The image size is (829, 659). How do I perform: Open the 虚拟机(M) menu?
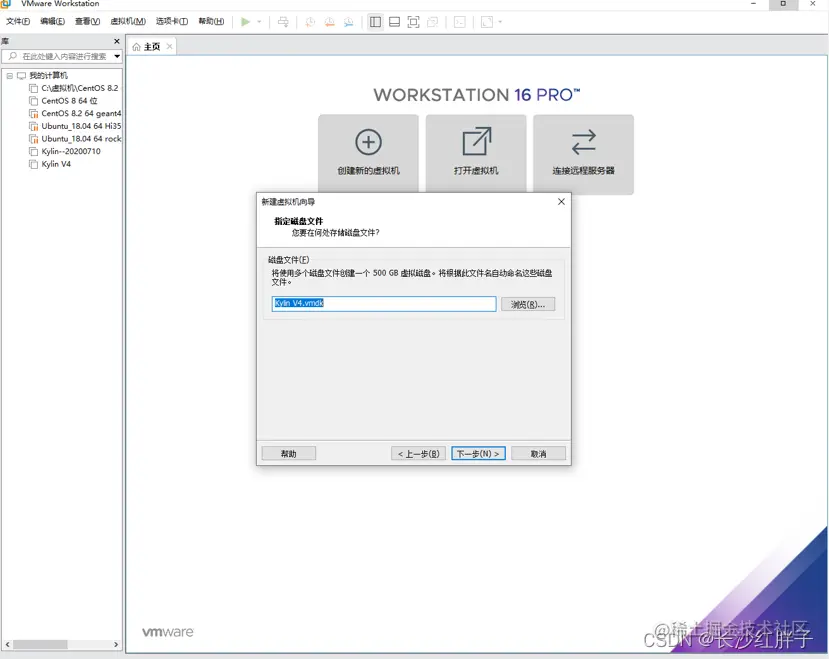tap(128, 21)
